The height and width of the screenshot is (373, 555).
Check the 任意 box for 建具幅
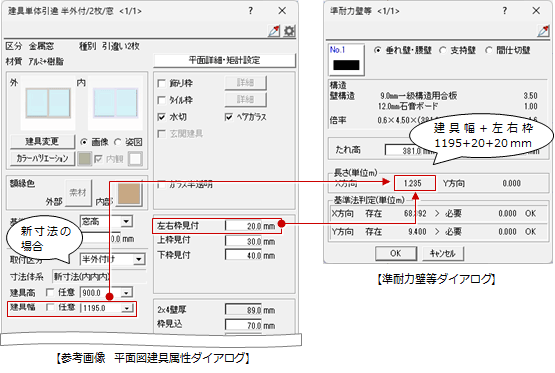50,308
